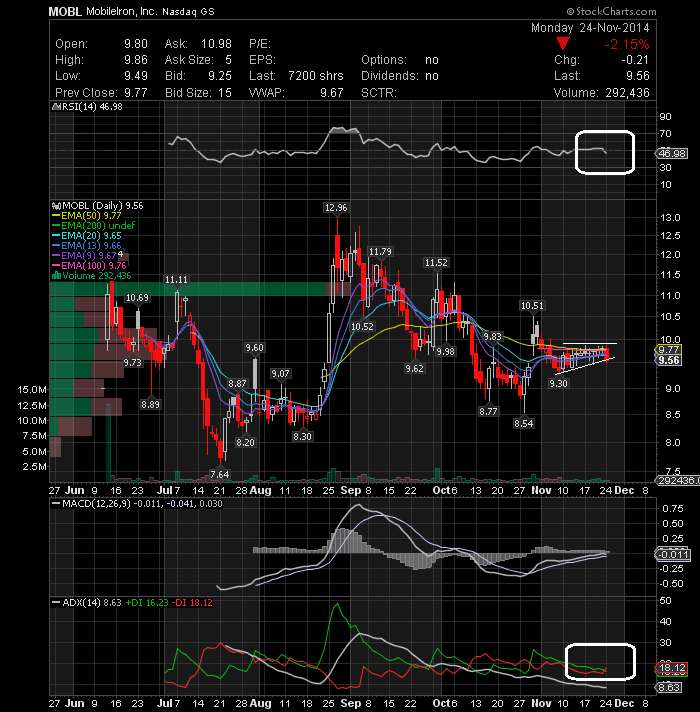700x712 pixels.
Task: Click the Prev Close value in the quote table
Action: (x=136, y=93)
